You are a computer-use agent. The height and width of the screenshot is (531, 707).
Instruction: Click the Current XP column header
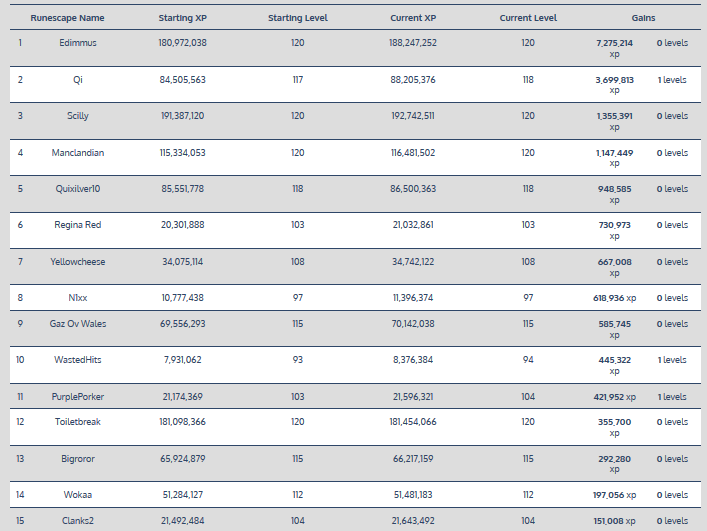click(414, 19)
